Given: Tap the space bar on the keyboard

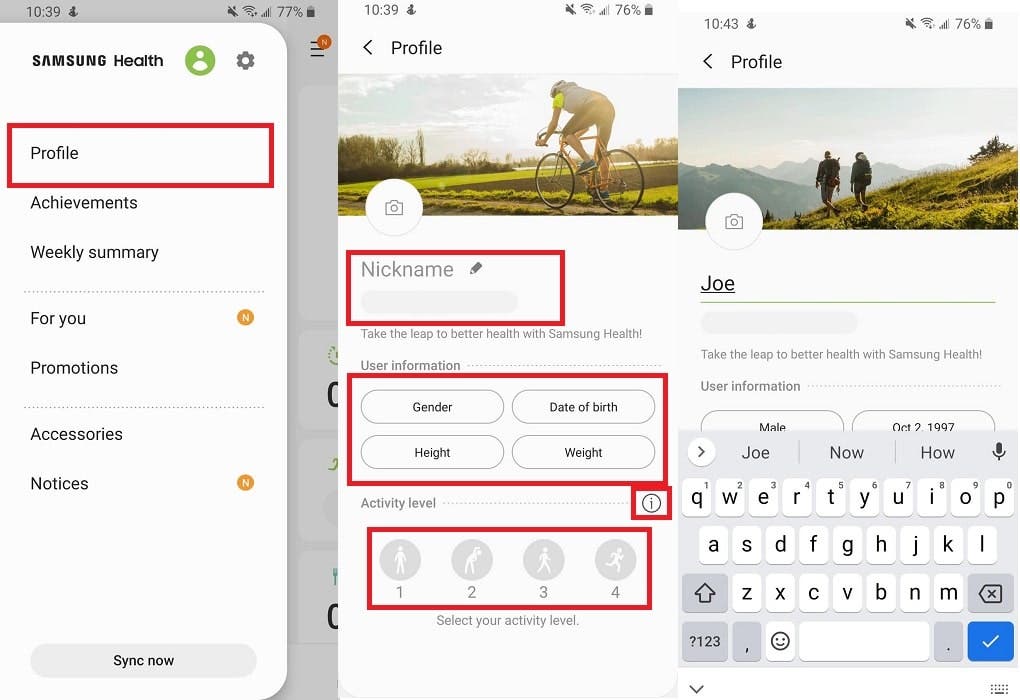Looking at the screenshot, I should tap(864, 641).
